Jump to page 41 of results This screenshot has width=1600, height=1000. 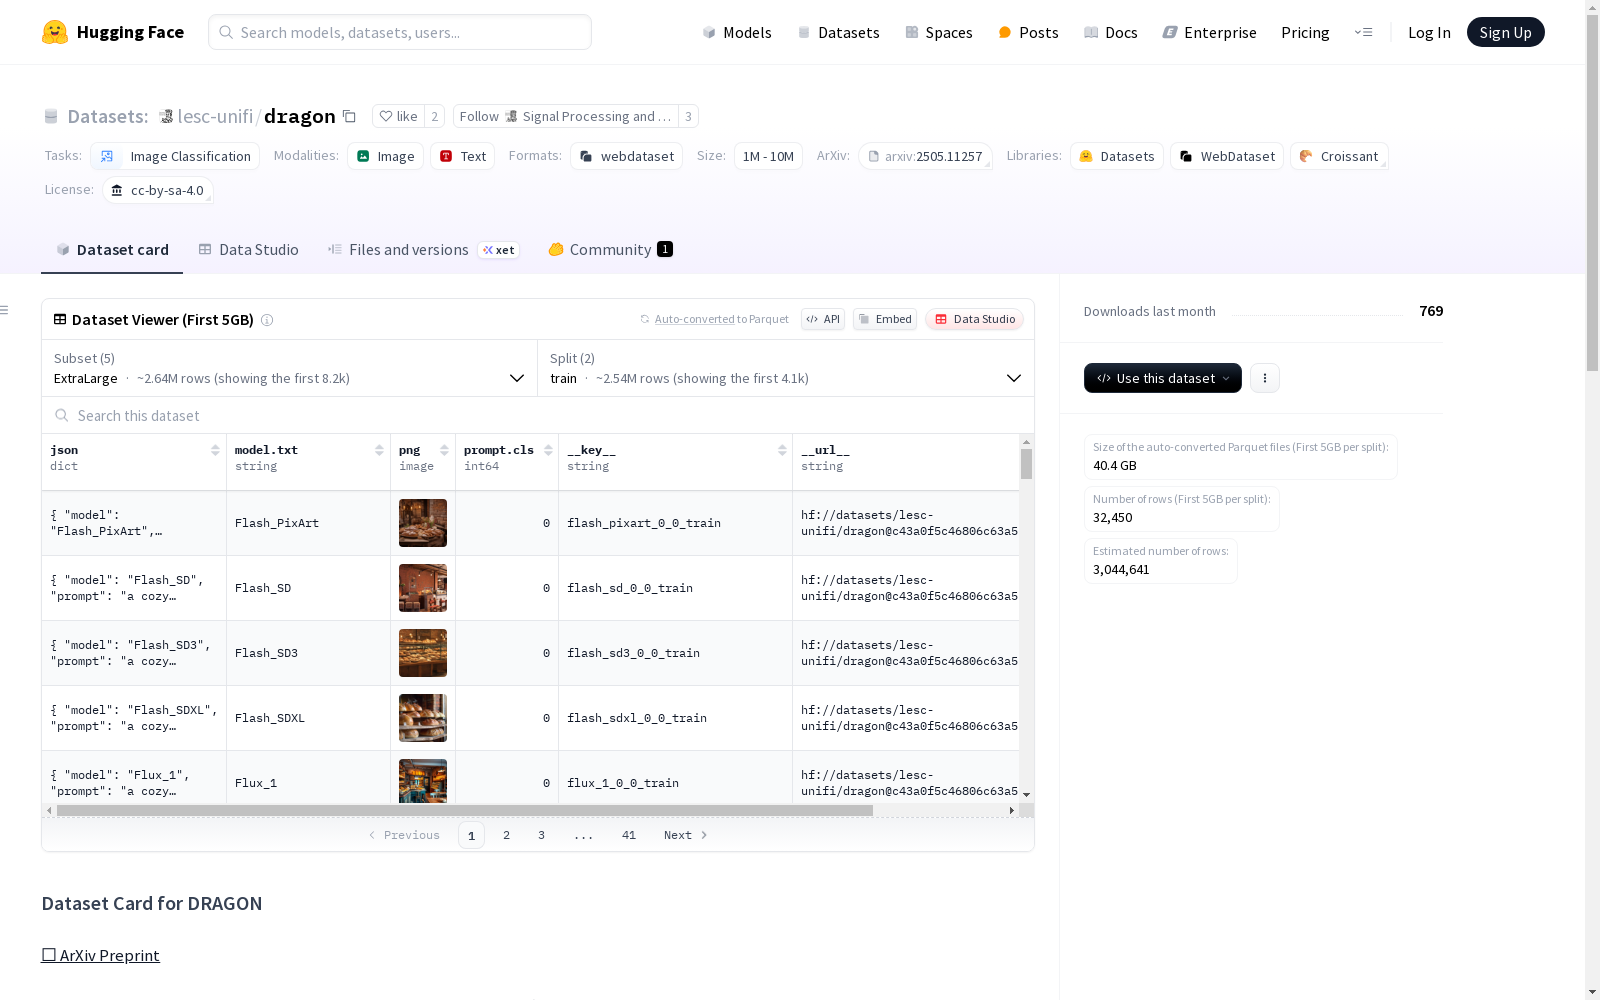[x=629, y=835]
